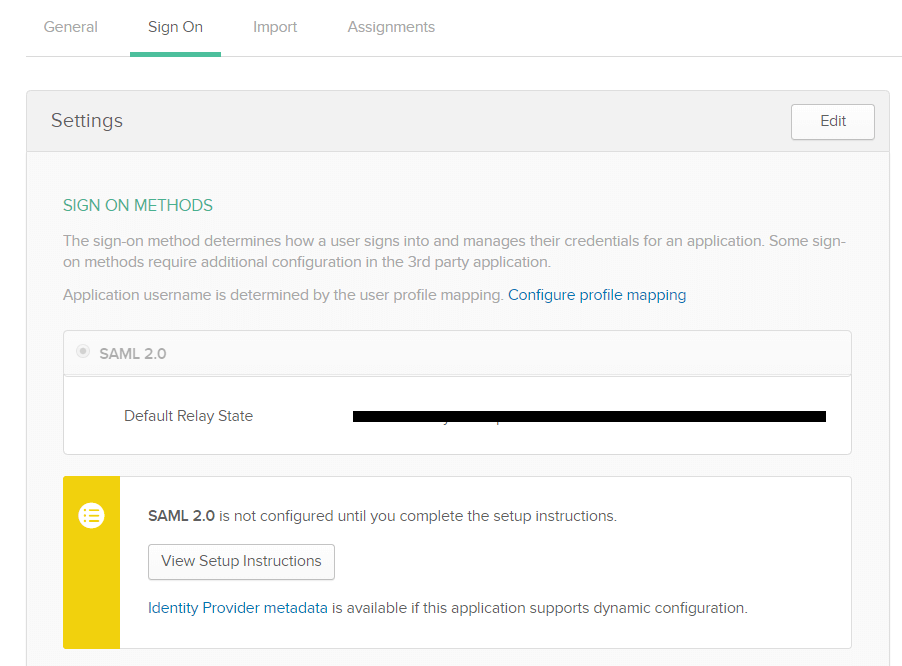Go to the Import tab
This screenshot has width=902, height=666.
275,27
